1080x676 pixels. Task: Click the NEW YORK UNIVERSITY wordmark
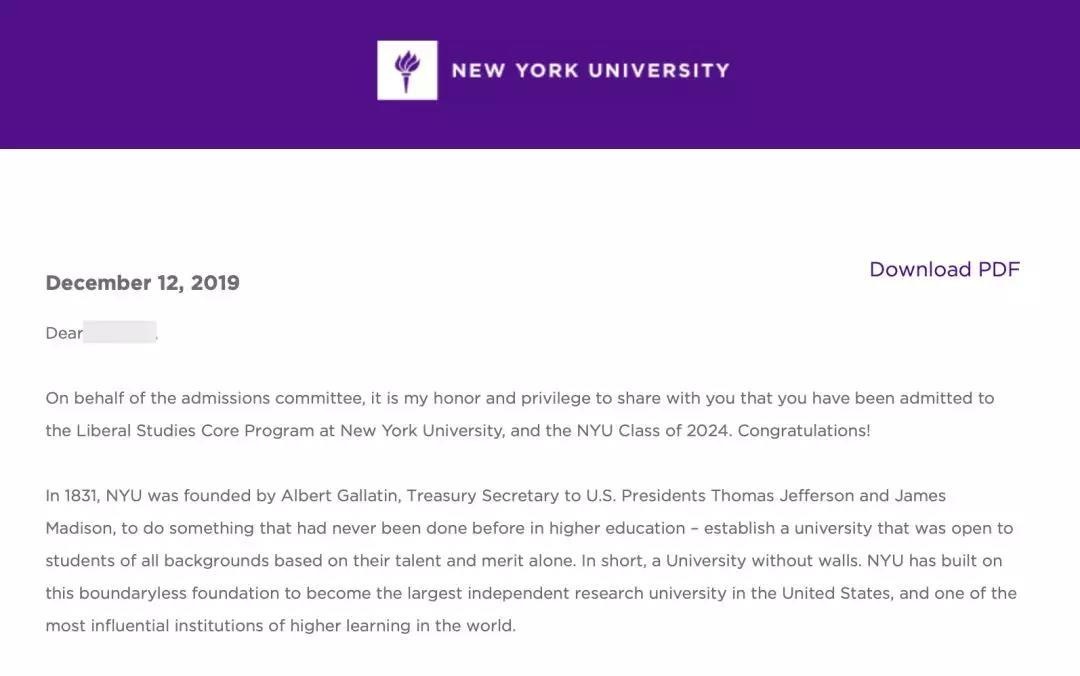[590, 71]
